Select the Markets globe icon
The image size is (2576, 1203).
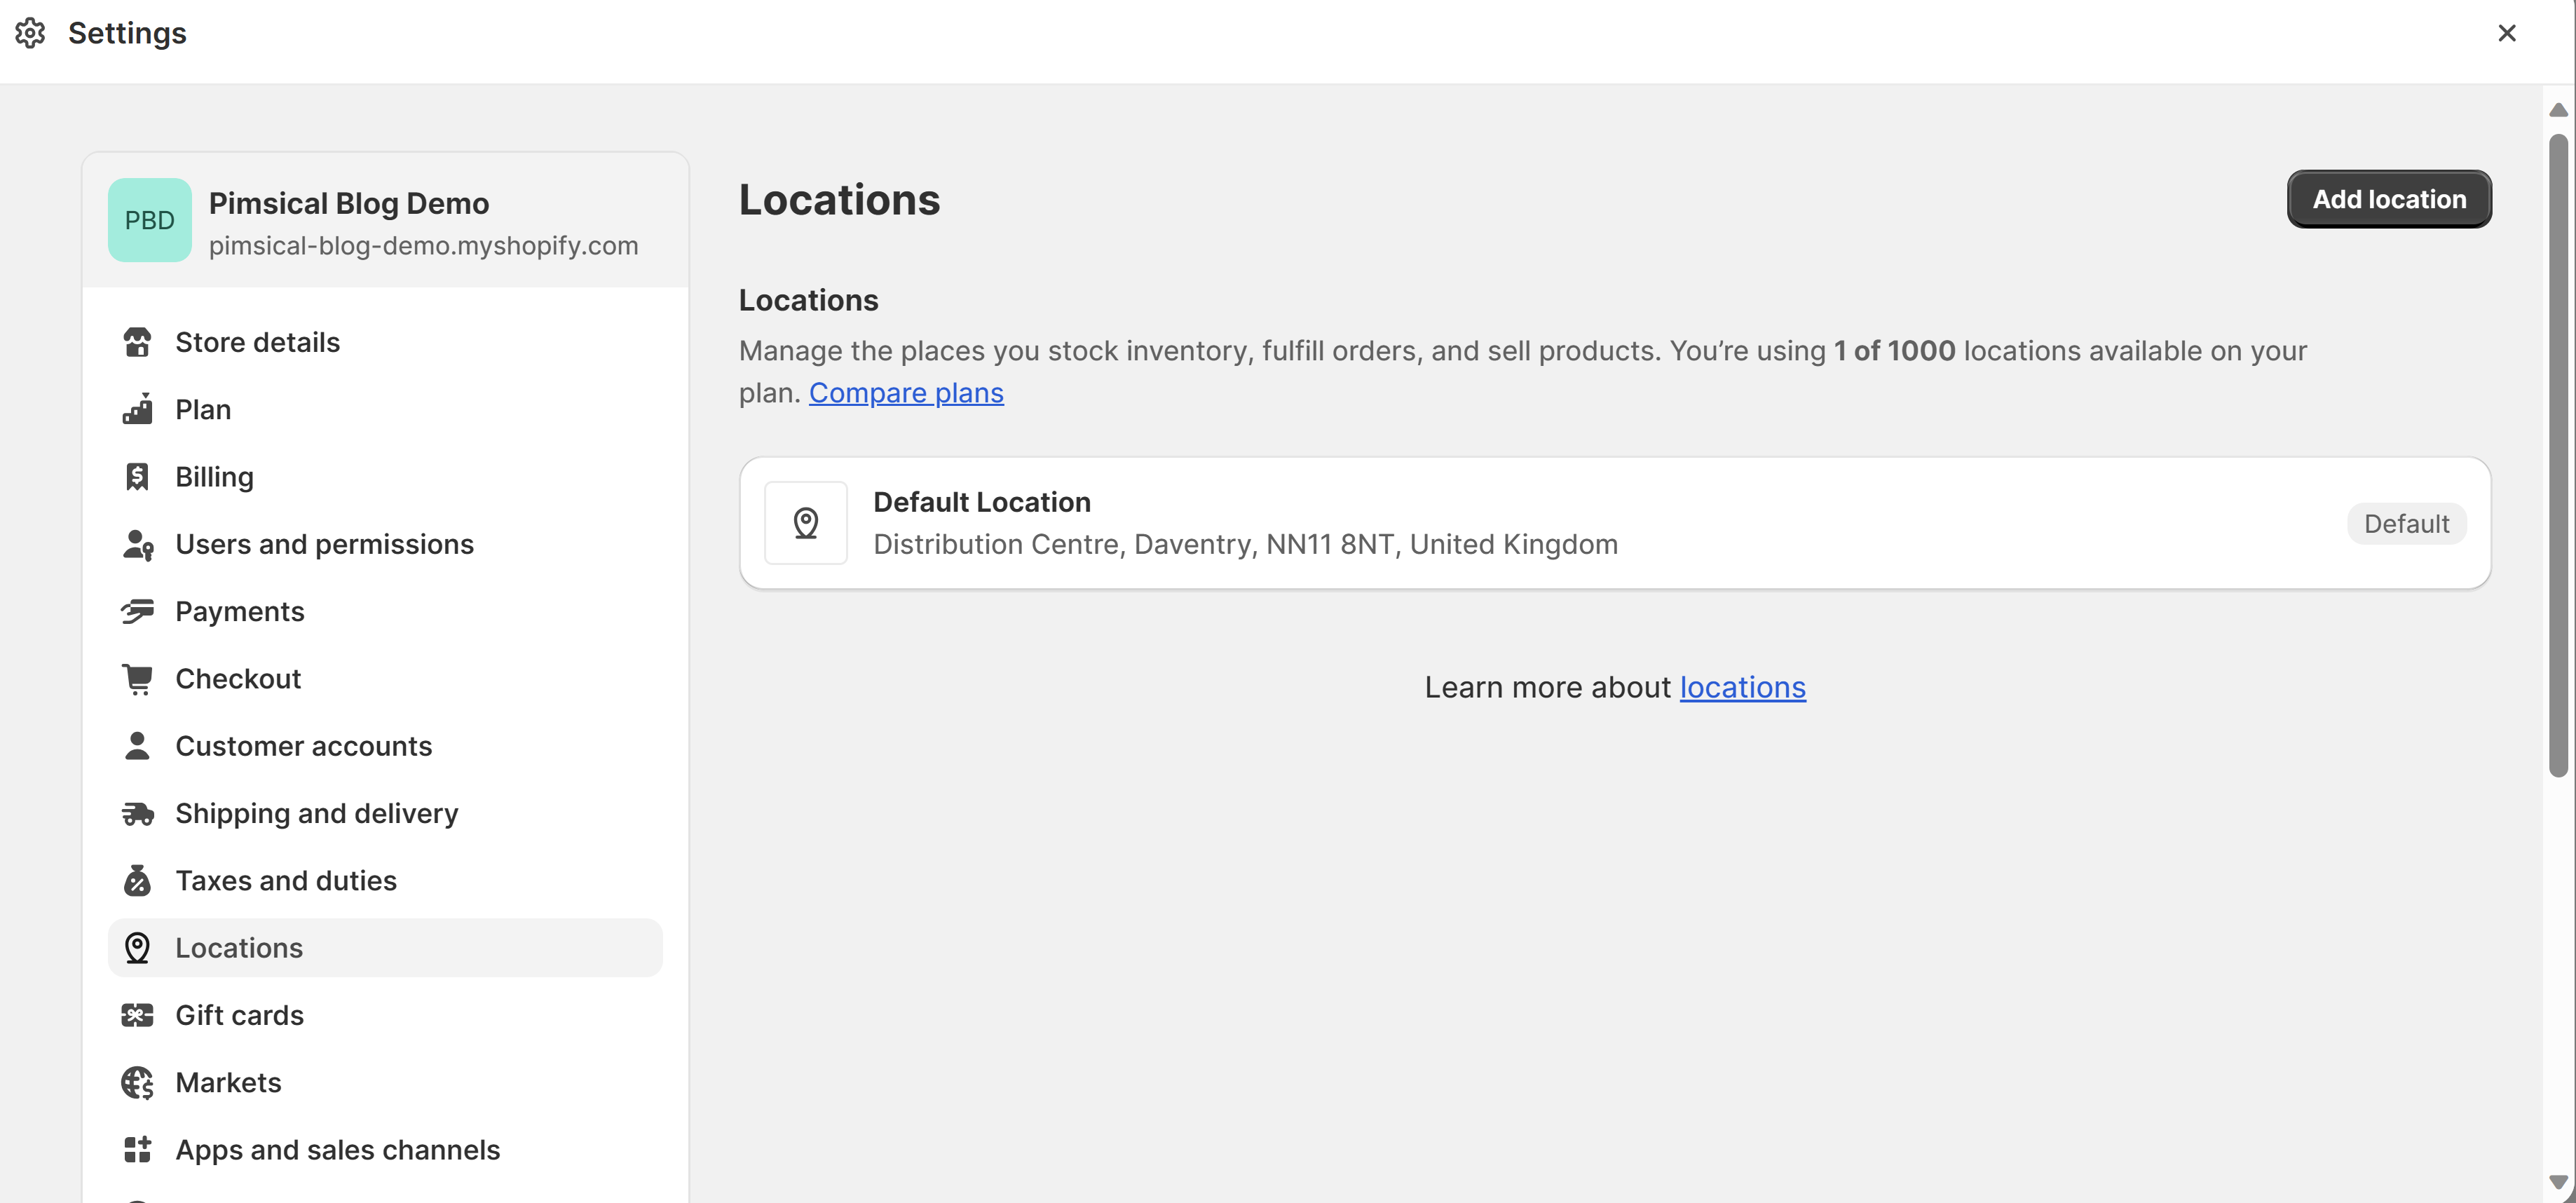[137, 1082]
